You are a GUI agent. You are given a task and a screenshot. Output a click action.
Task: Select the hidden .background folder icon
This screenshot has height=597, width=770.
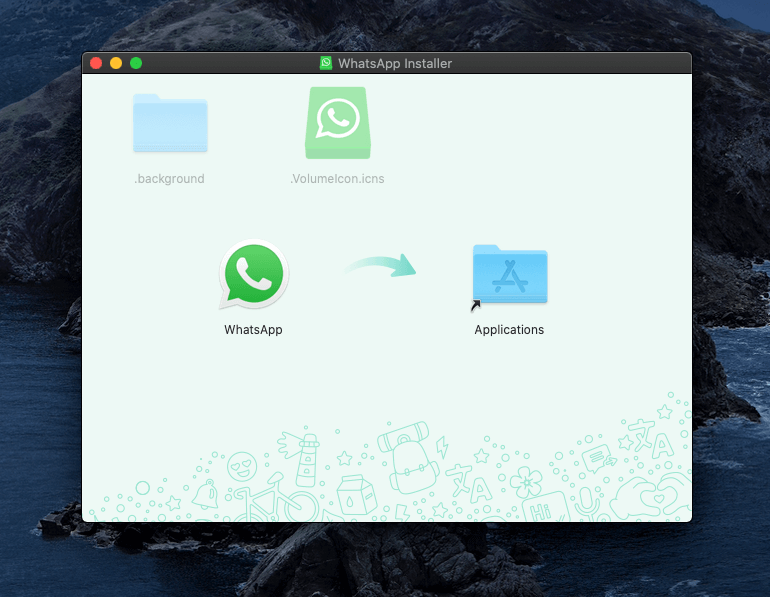point(170,123)
